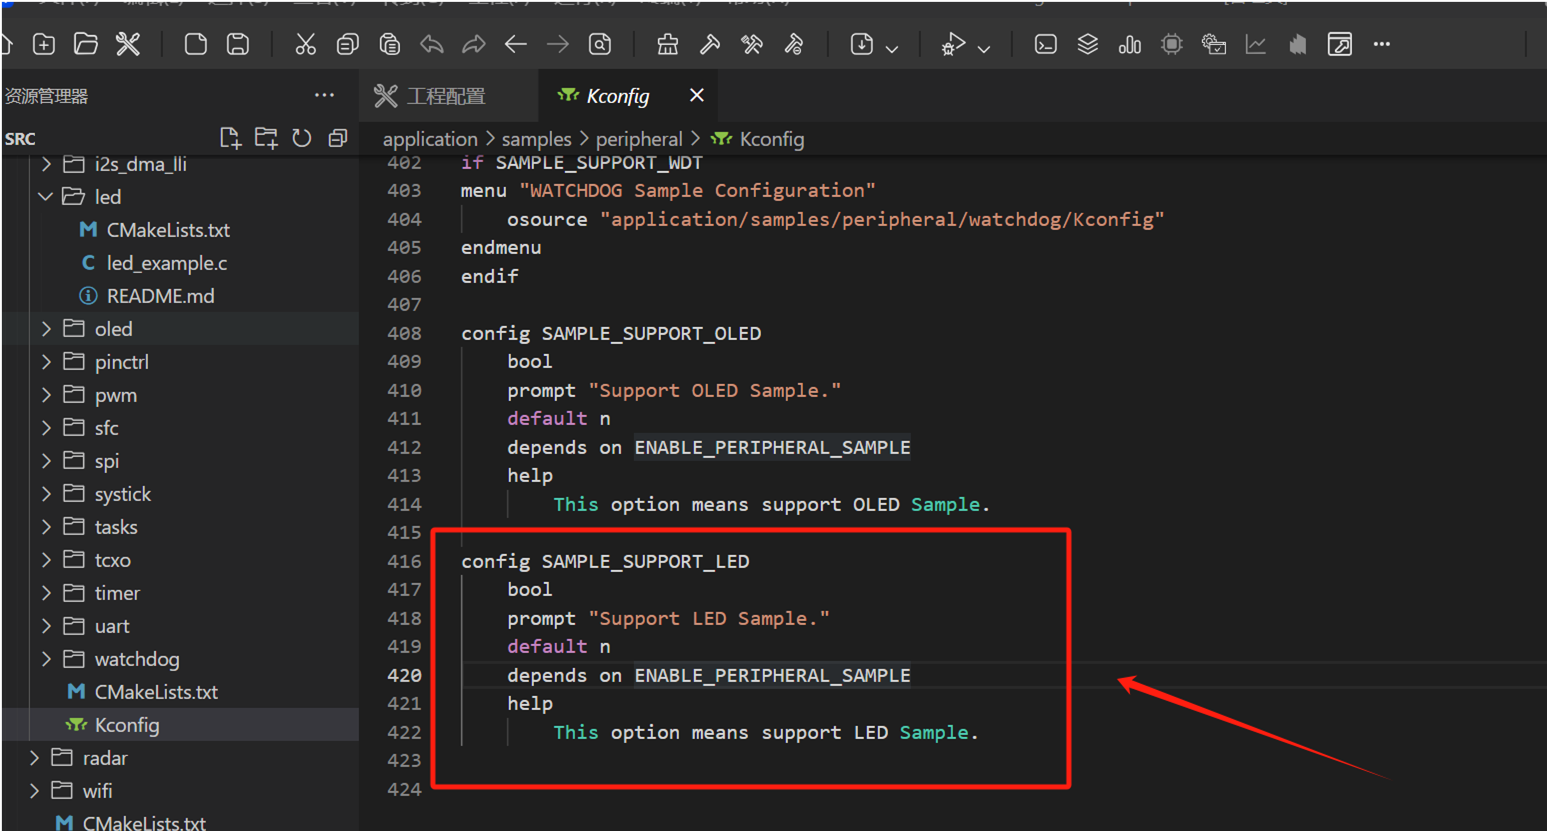
Task: Navigate back with left arrow icon
Action: click(516, 44)
